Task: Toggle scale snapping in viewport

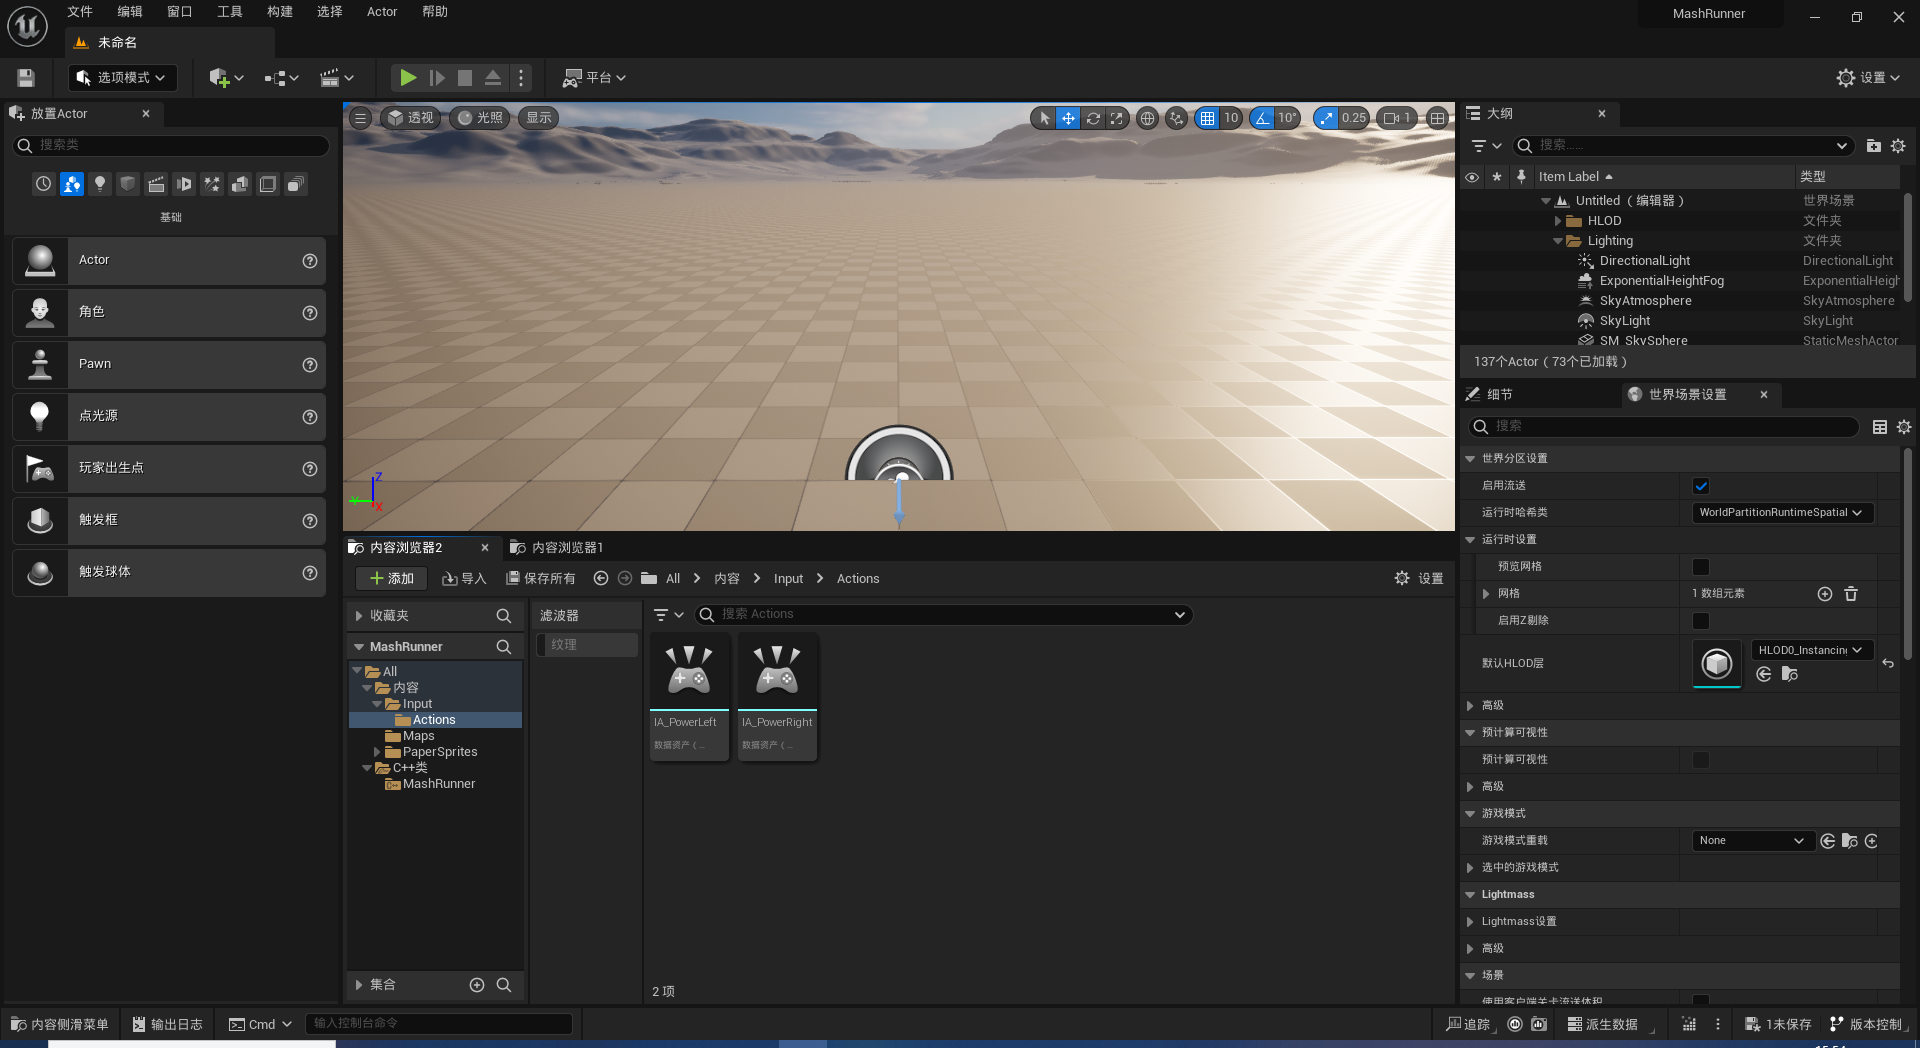Action: [x=1326, y=118]
